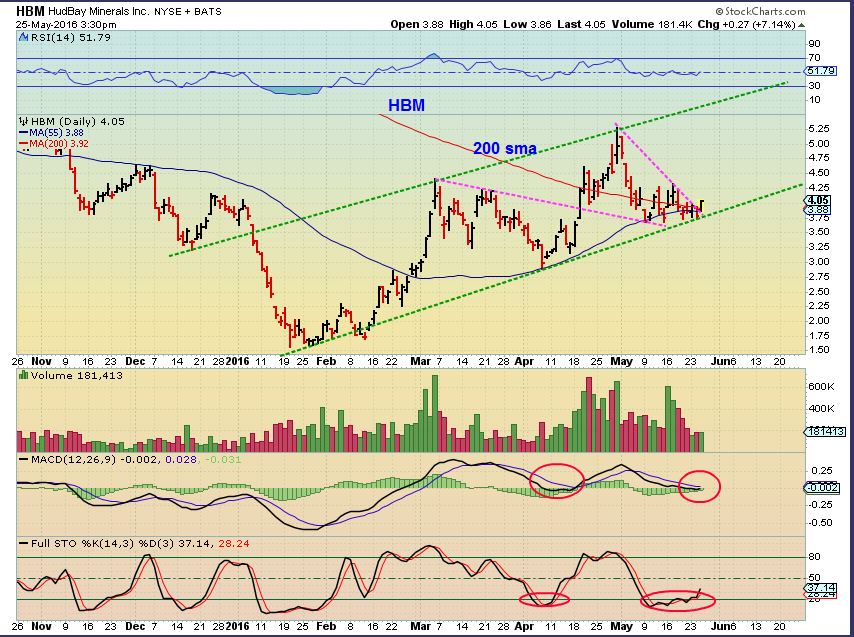Click the 37.14 stochastic axis tag
Viewport: 854px width, 637px height.
point(820,588)
